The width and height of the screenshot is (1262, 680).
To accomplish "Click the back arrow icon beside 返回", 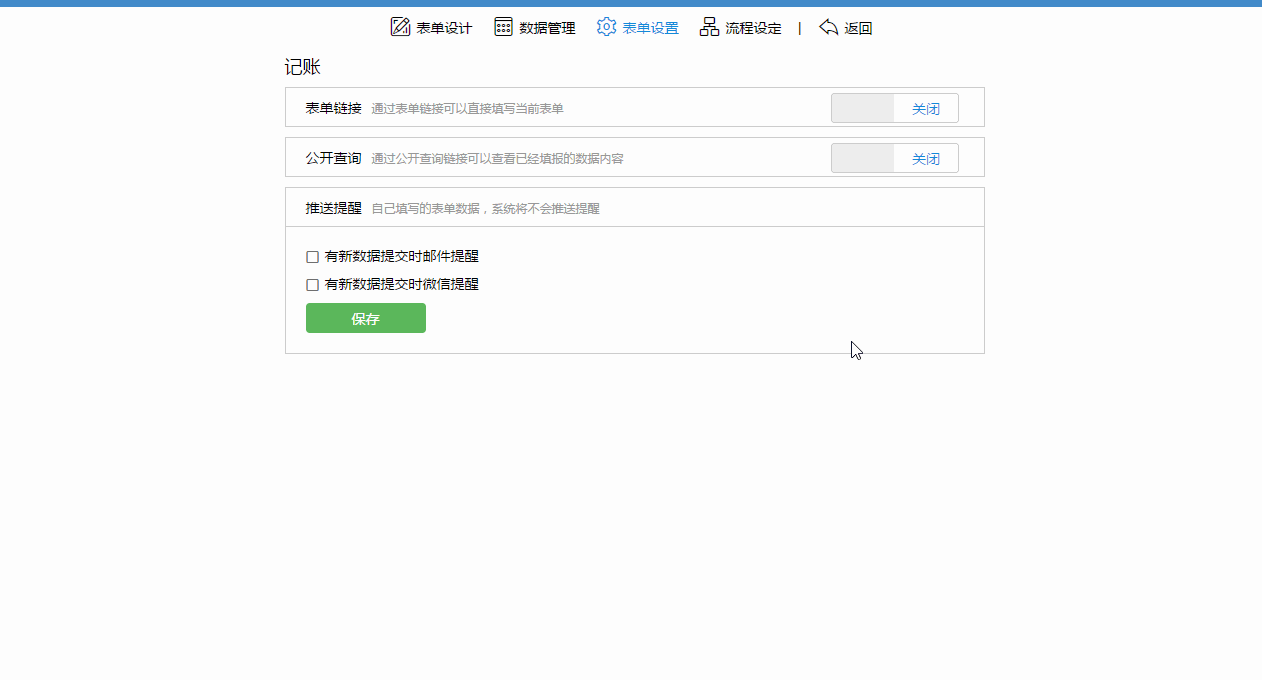I will (828, 27).
